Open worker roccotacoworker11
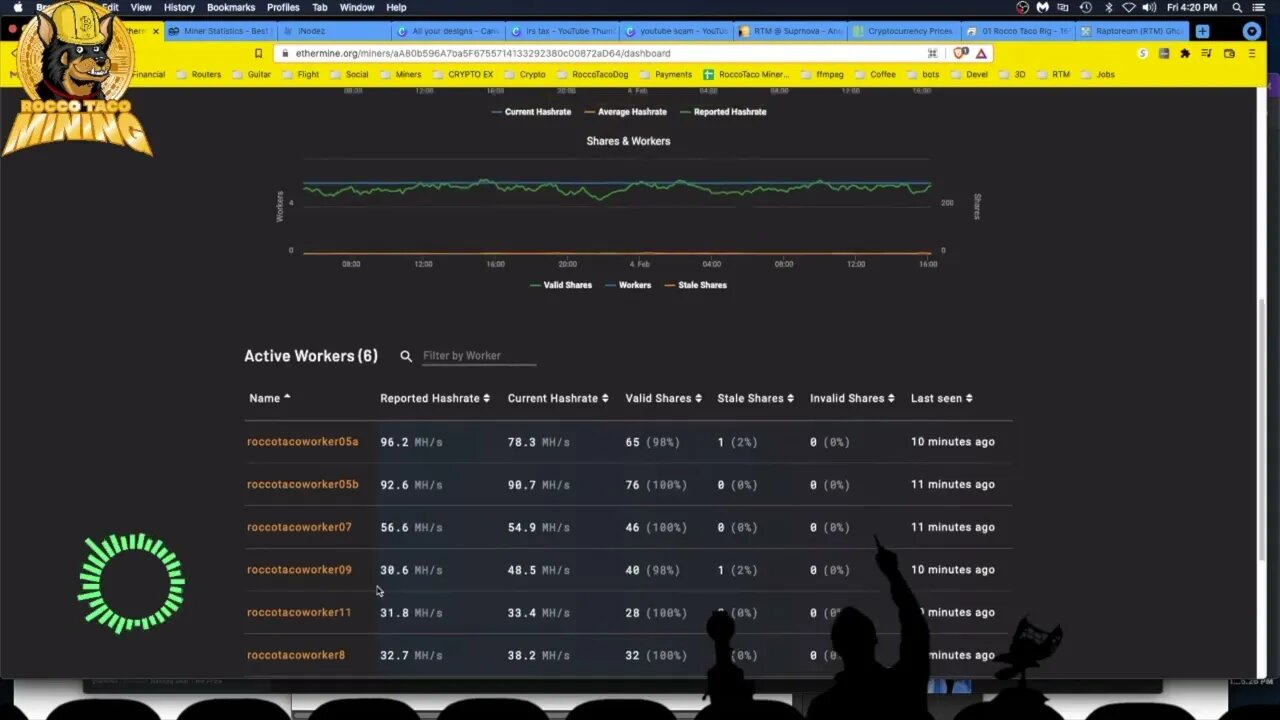Screen dimensions: 1280x720 coord(299,613)
